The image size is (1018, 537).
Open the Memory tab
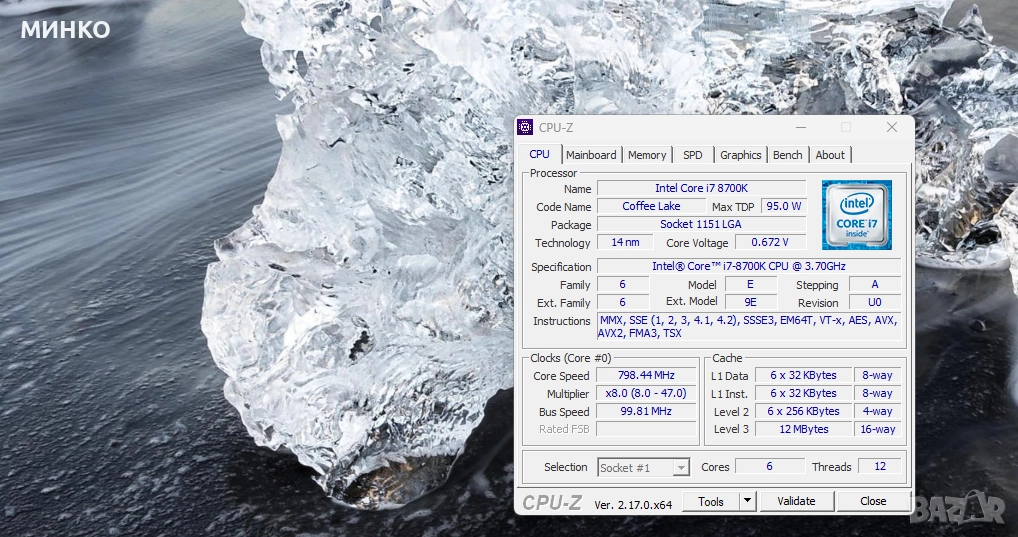point(647,155)
